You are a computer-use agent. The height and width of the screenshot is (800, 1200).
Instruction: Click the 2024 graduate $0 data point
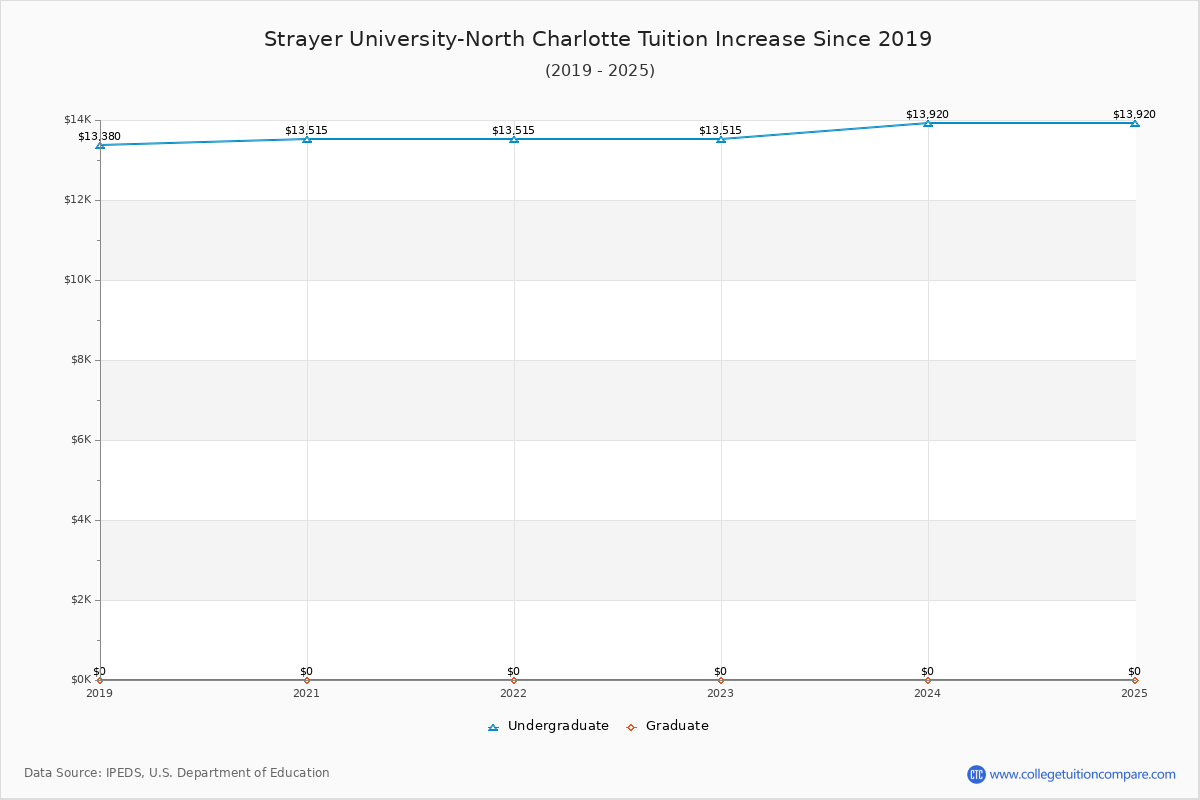pos(928,680)
